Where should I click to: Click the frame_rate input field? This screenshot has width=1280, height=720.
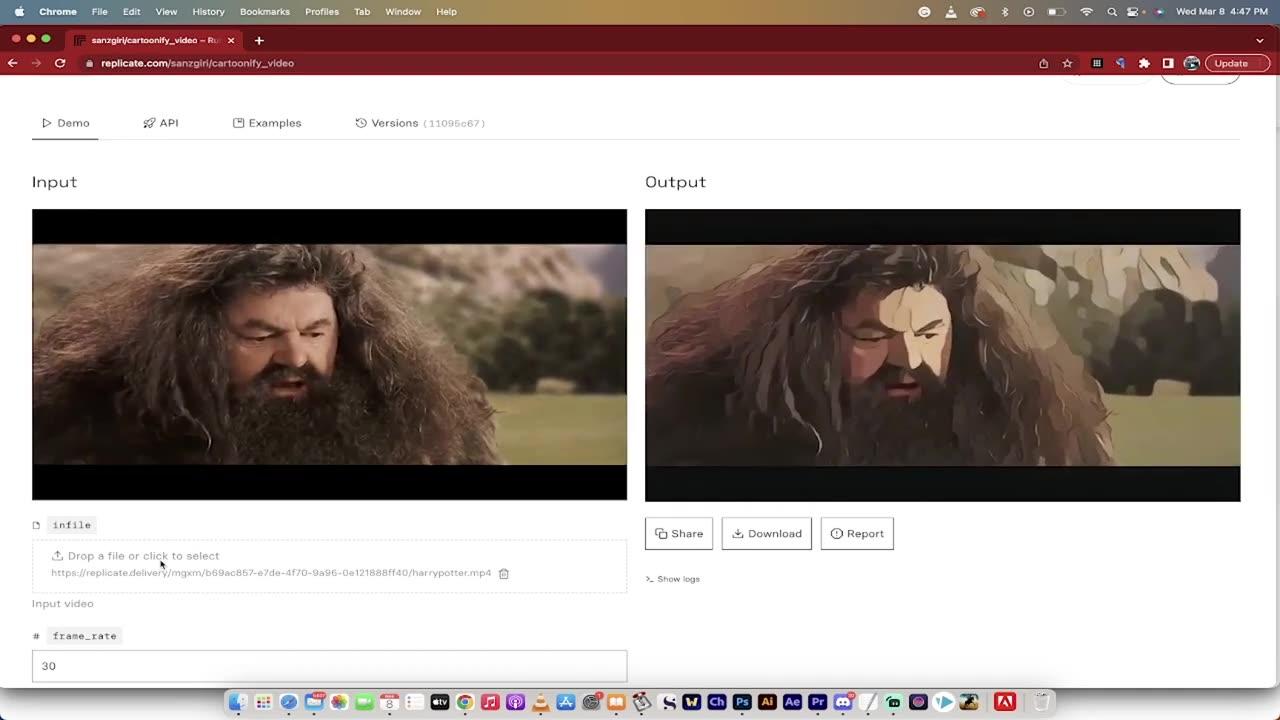329,666
